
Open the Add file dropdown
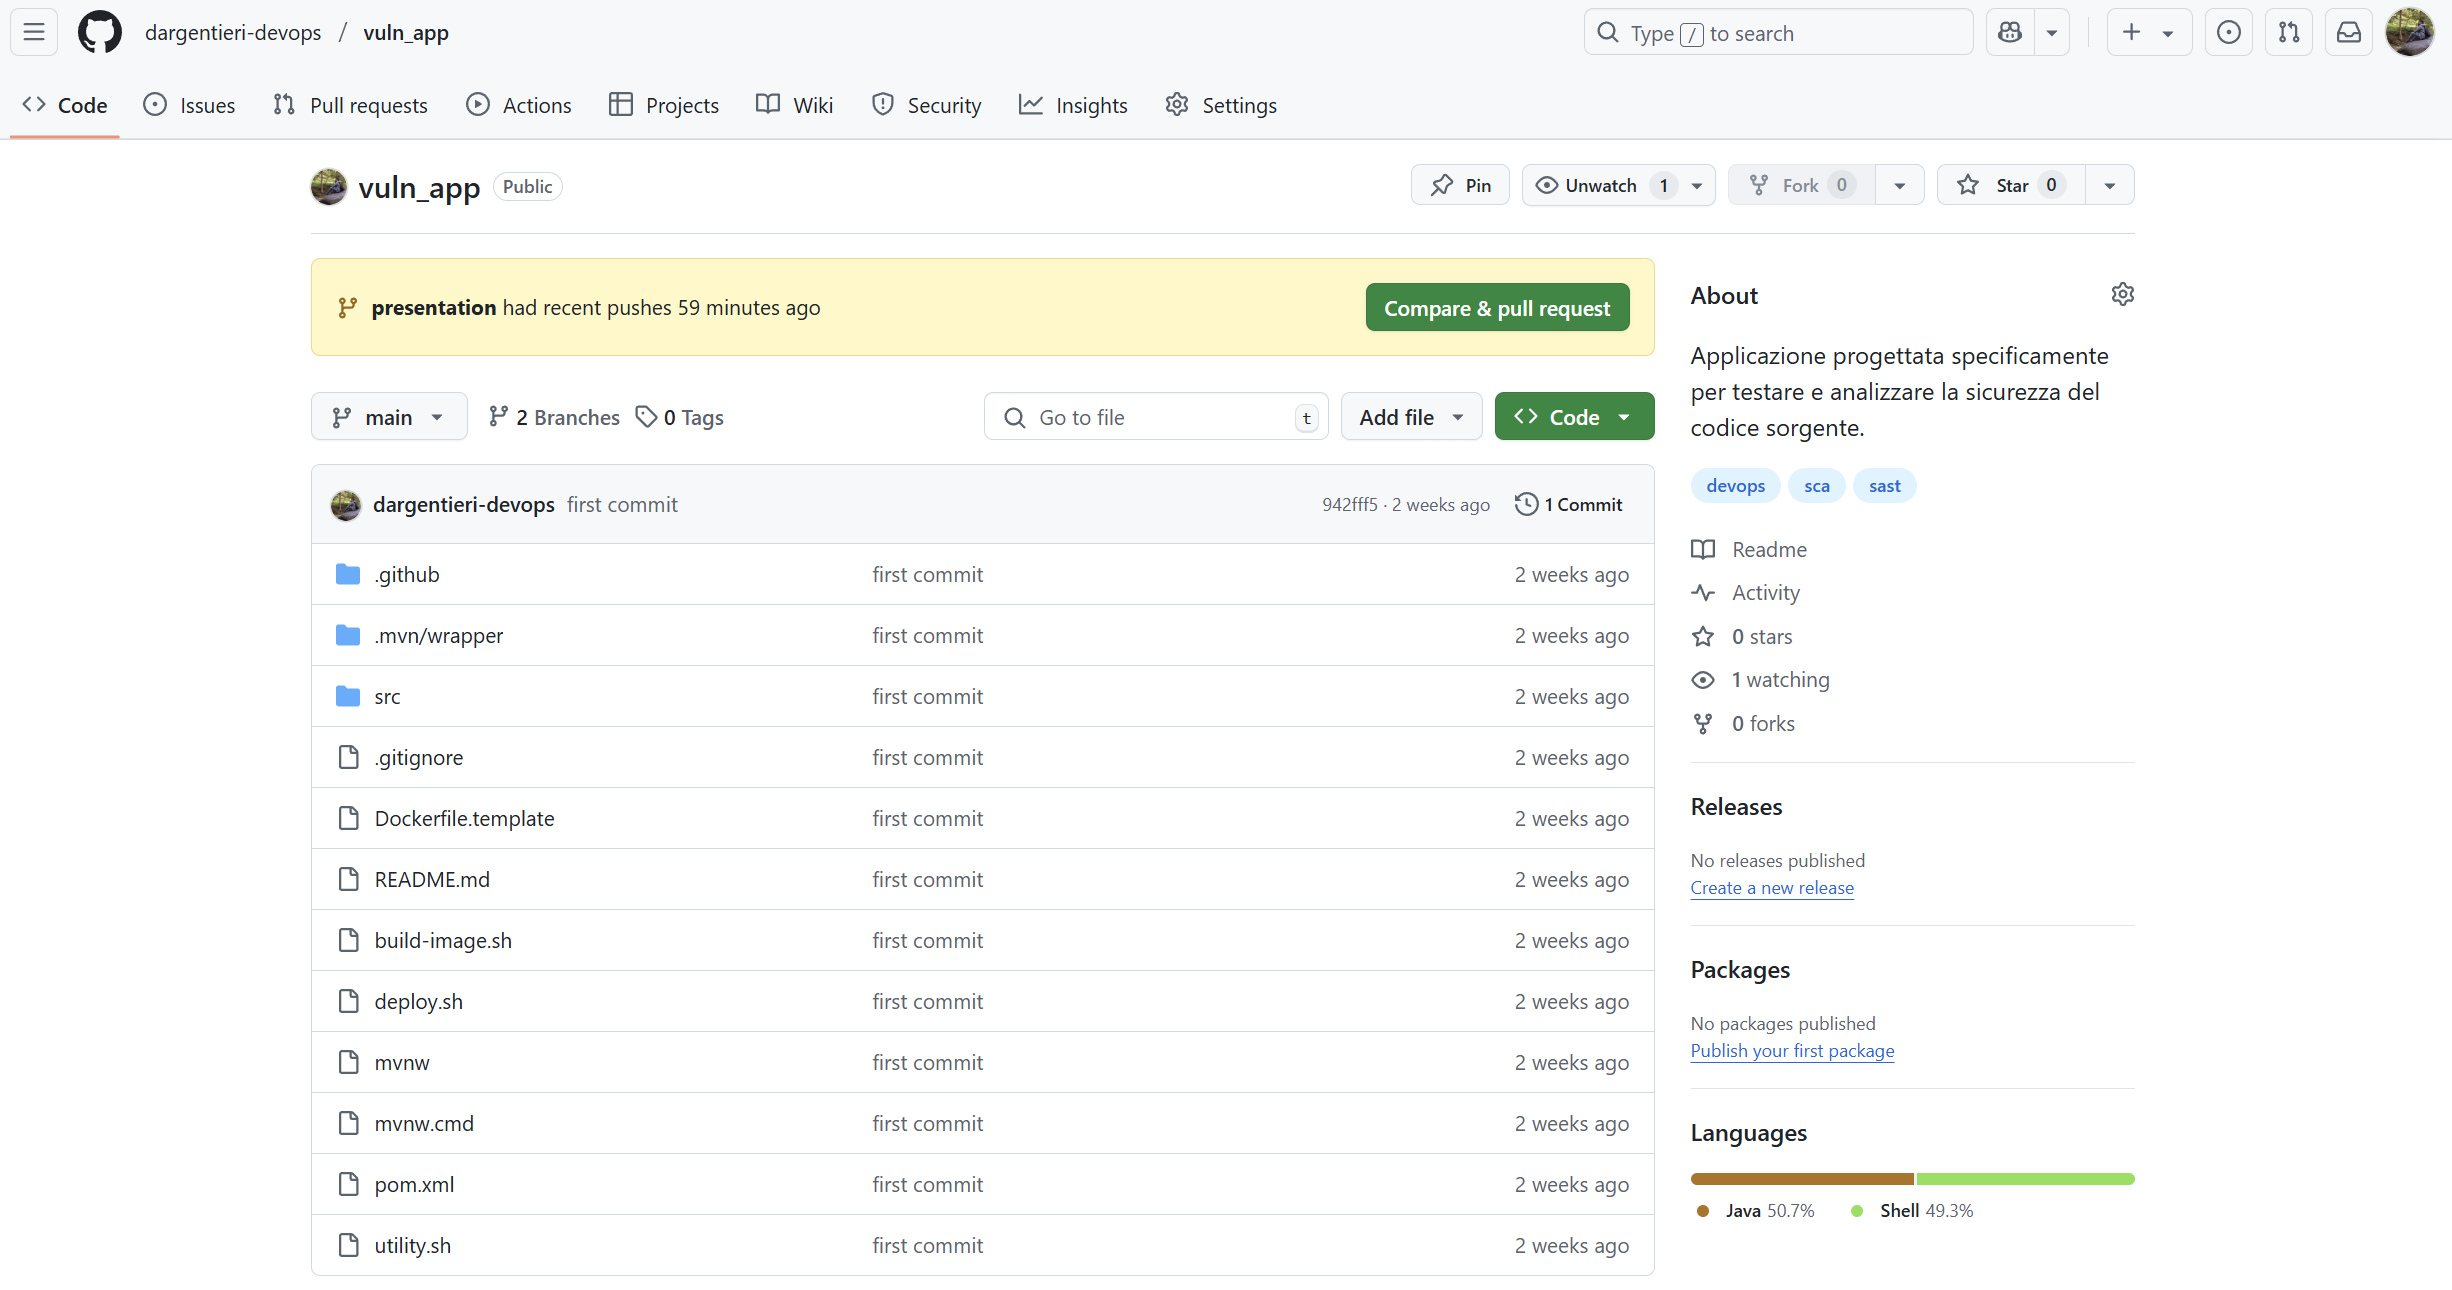1411,417
